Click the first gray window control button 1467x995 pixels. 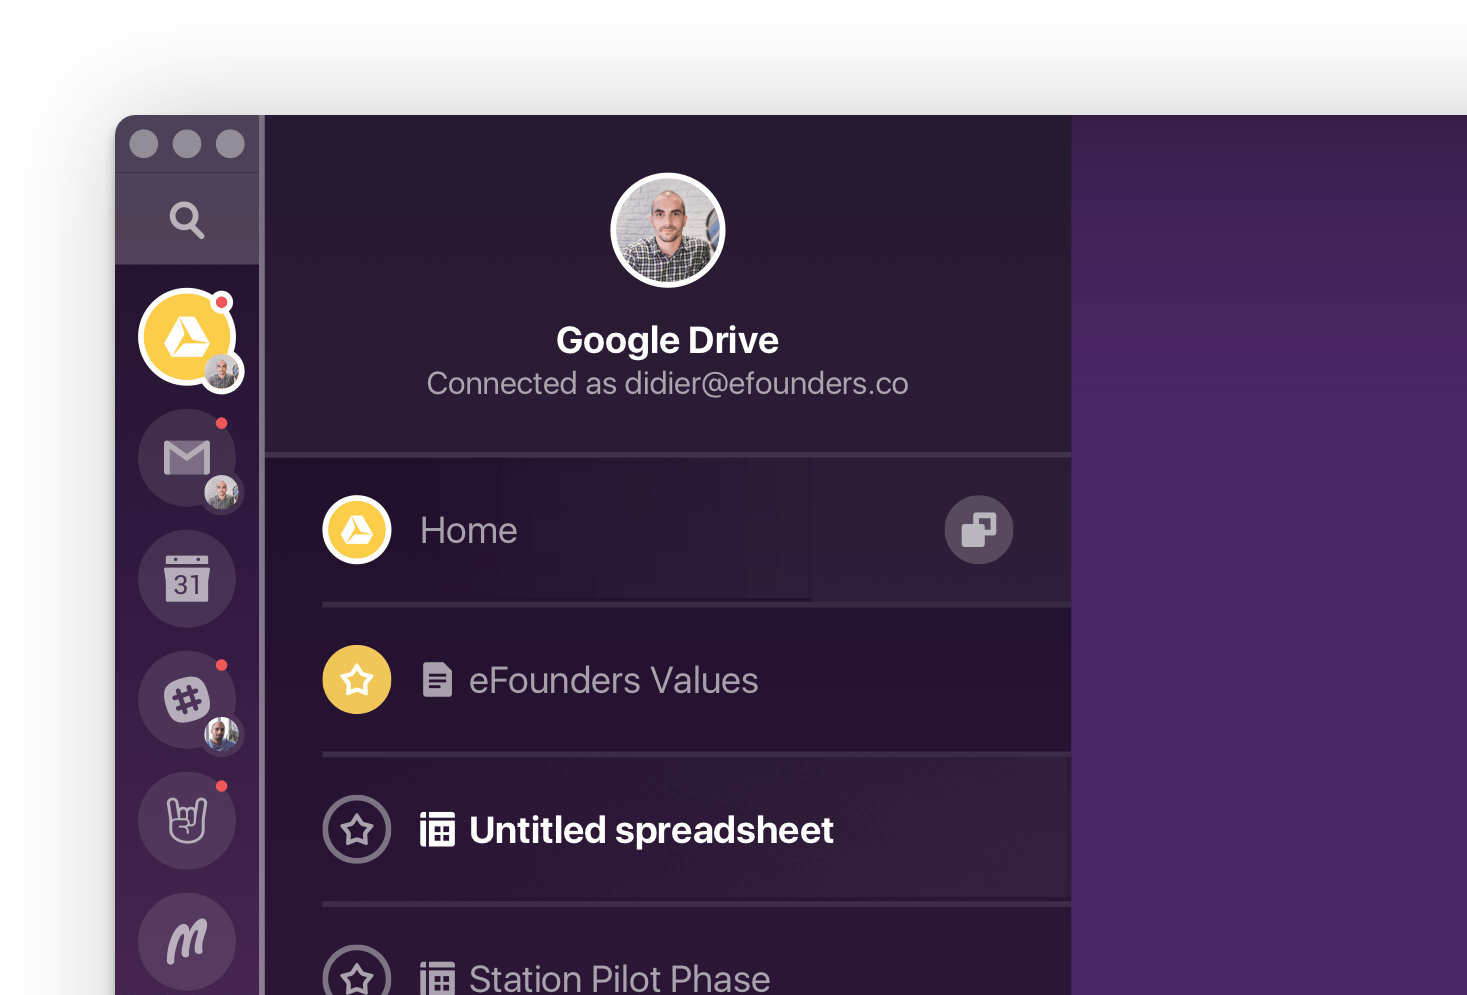click(x=144, y=144)
